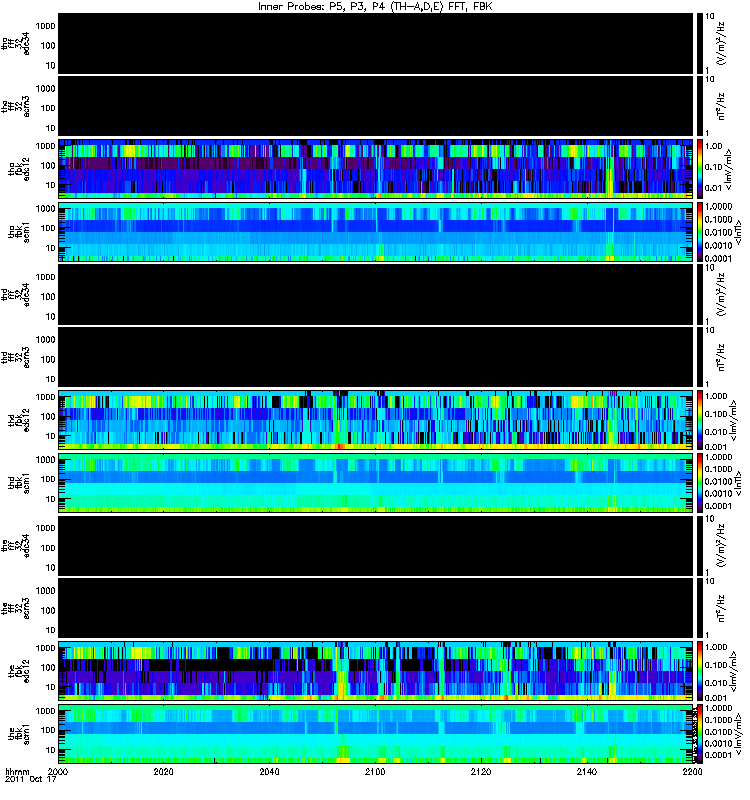This screenshot has width=750, height=800.
Task: Click the "the fbk scm1" y-axis title
Action: pyautogui.click(x=19, y=735)
